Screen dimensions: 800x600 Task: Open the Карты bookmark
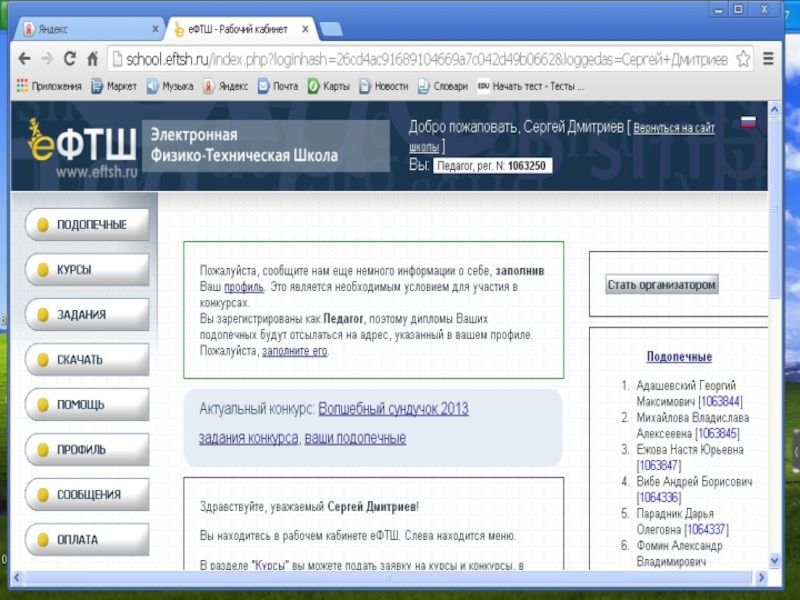(x=329, y=86)
